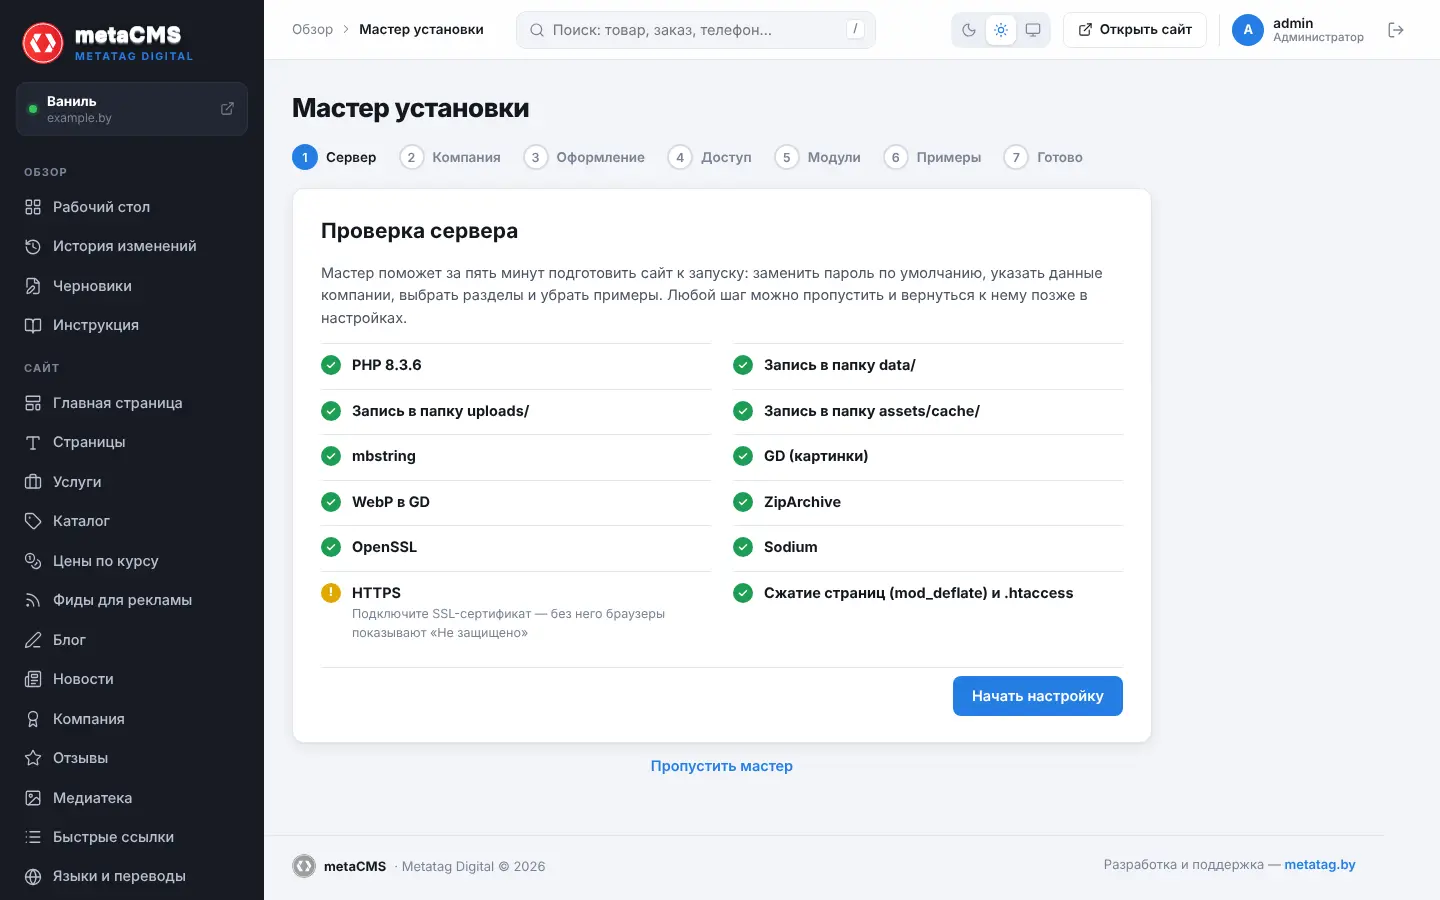Screen dimensions: 1440x900
Task: Click the metaCMS logo icon in sidebar
Action: tap(43, 43)
